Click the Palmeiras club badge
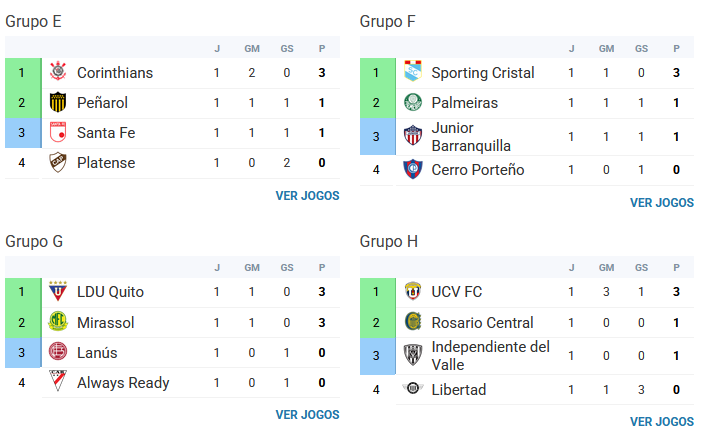 [412, 102]
